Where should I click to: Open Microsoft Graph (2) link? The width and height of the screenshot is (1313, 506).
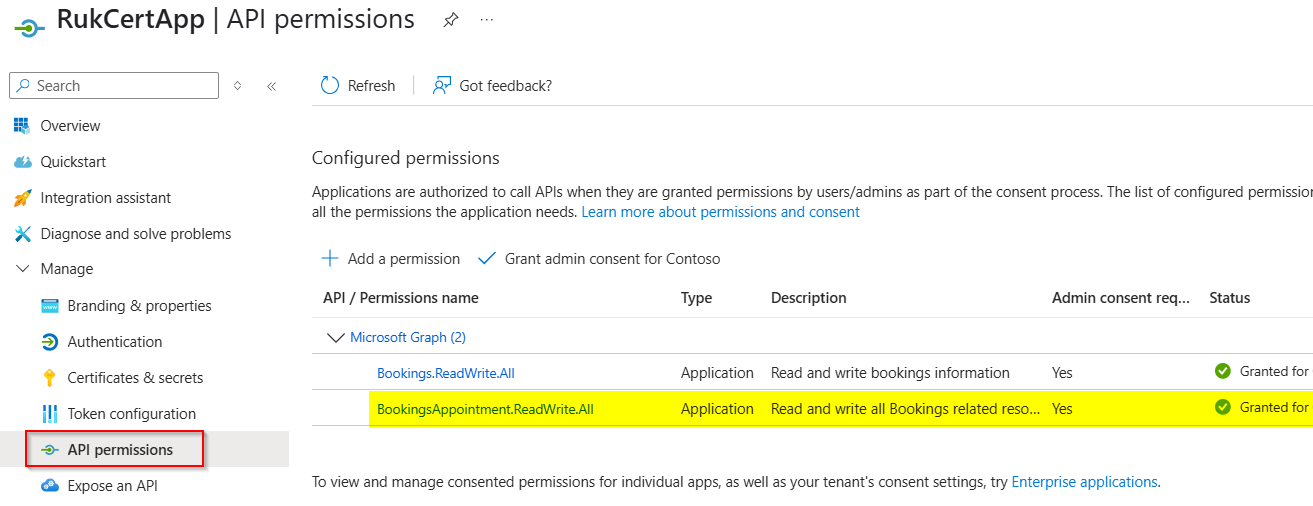pyautogui.click(x=408, y=338)
